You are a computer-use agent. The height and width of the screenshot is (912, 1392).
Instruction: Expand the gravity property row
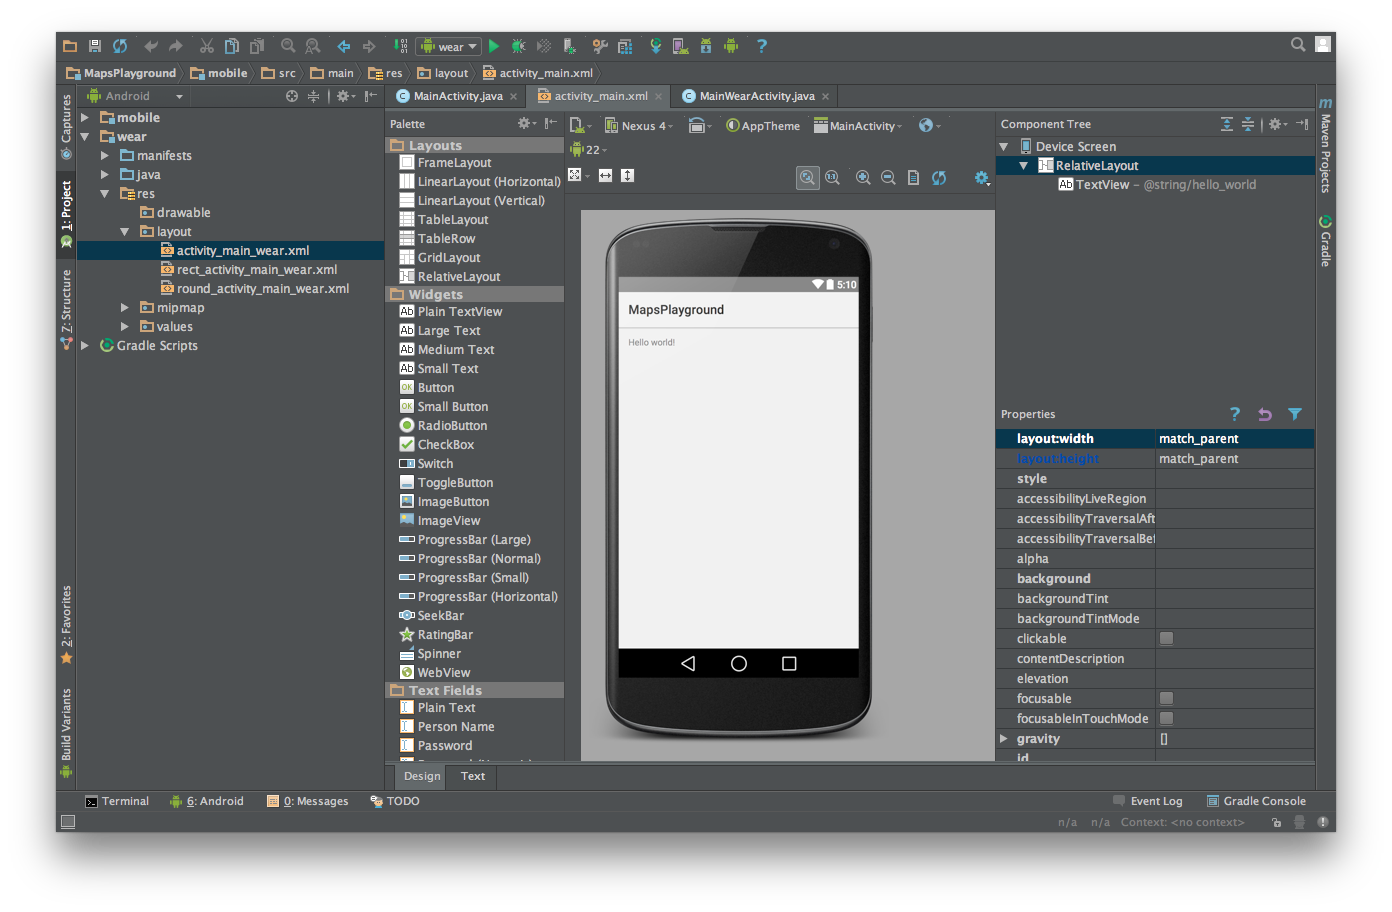(x=1004, y=739)
